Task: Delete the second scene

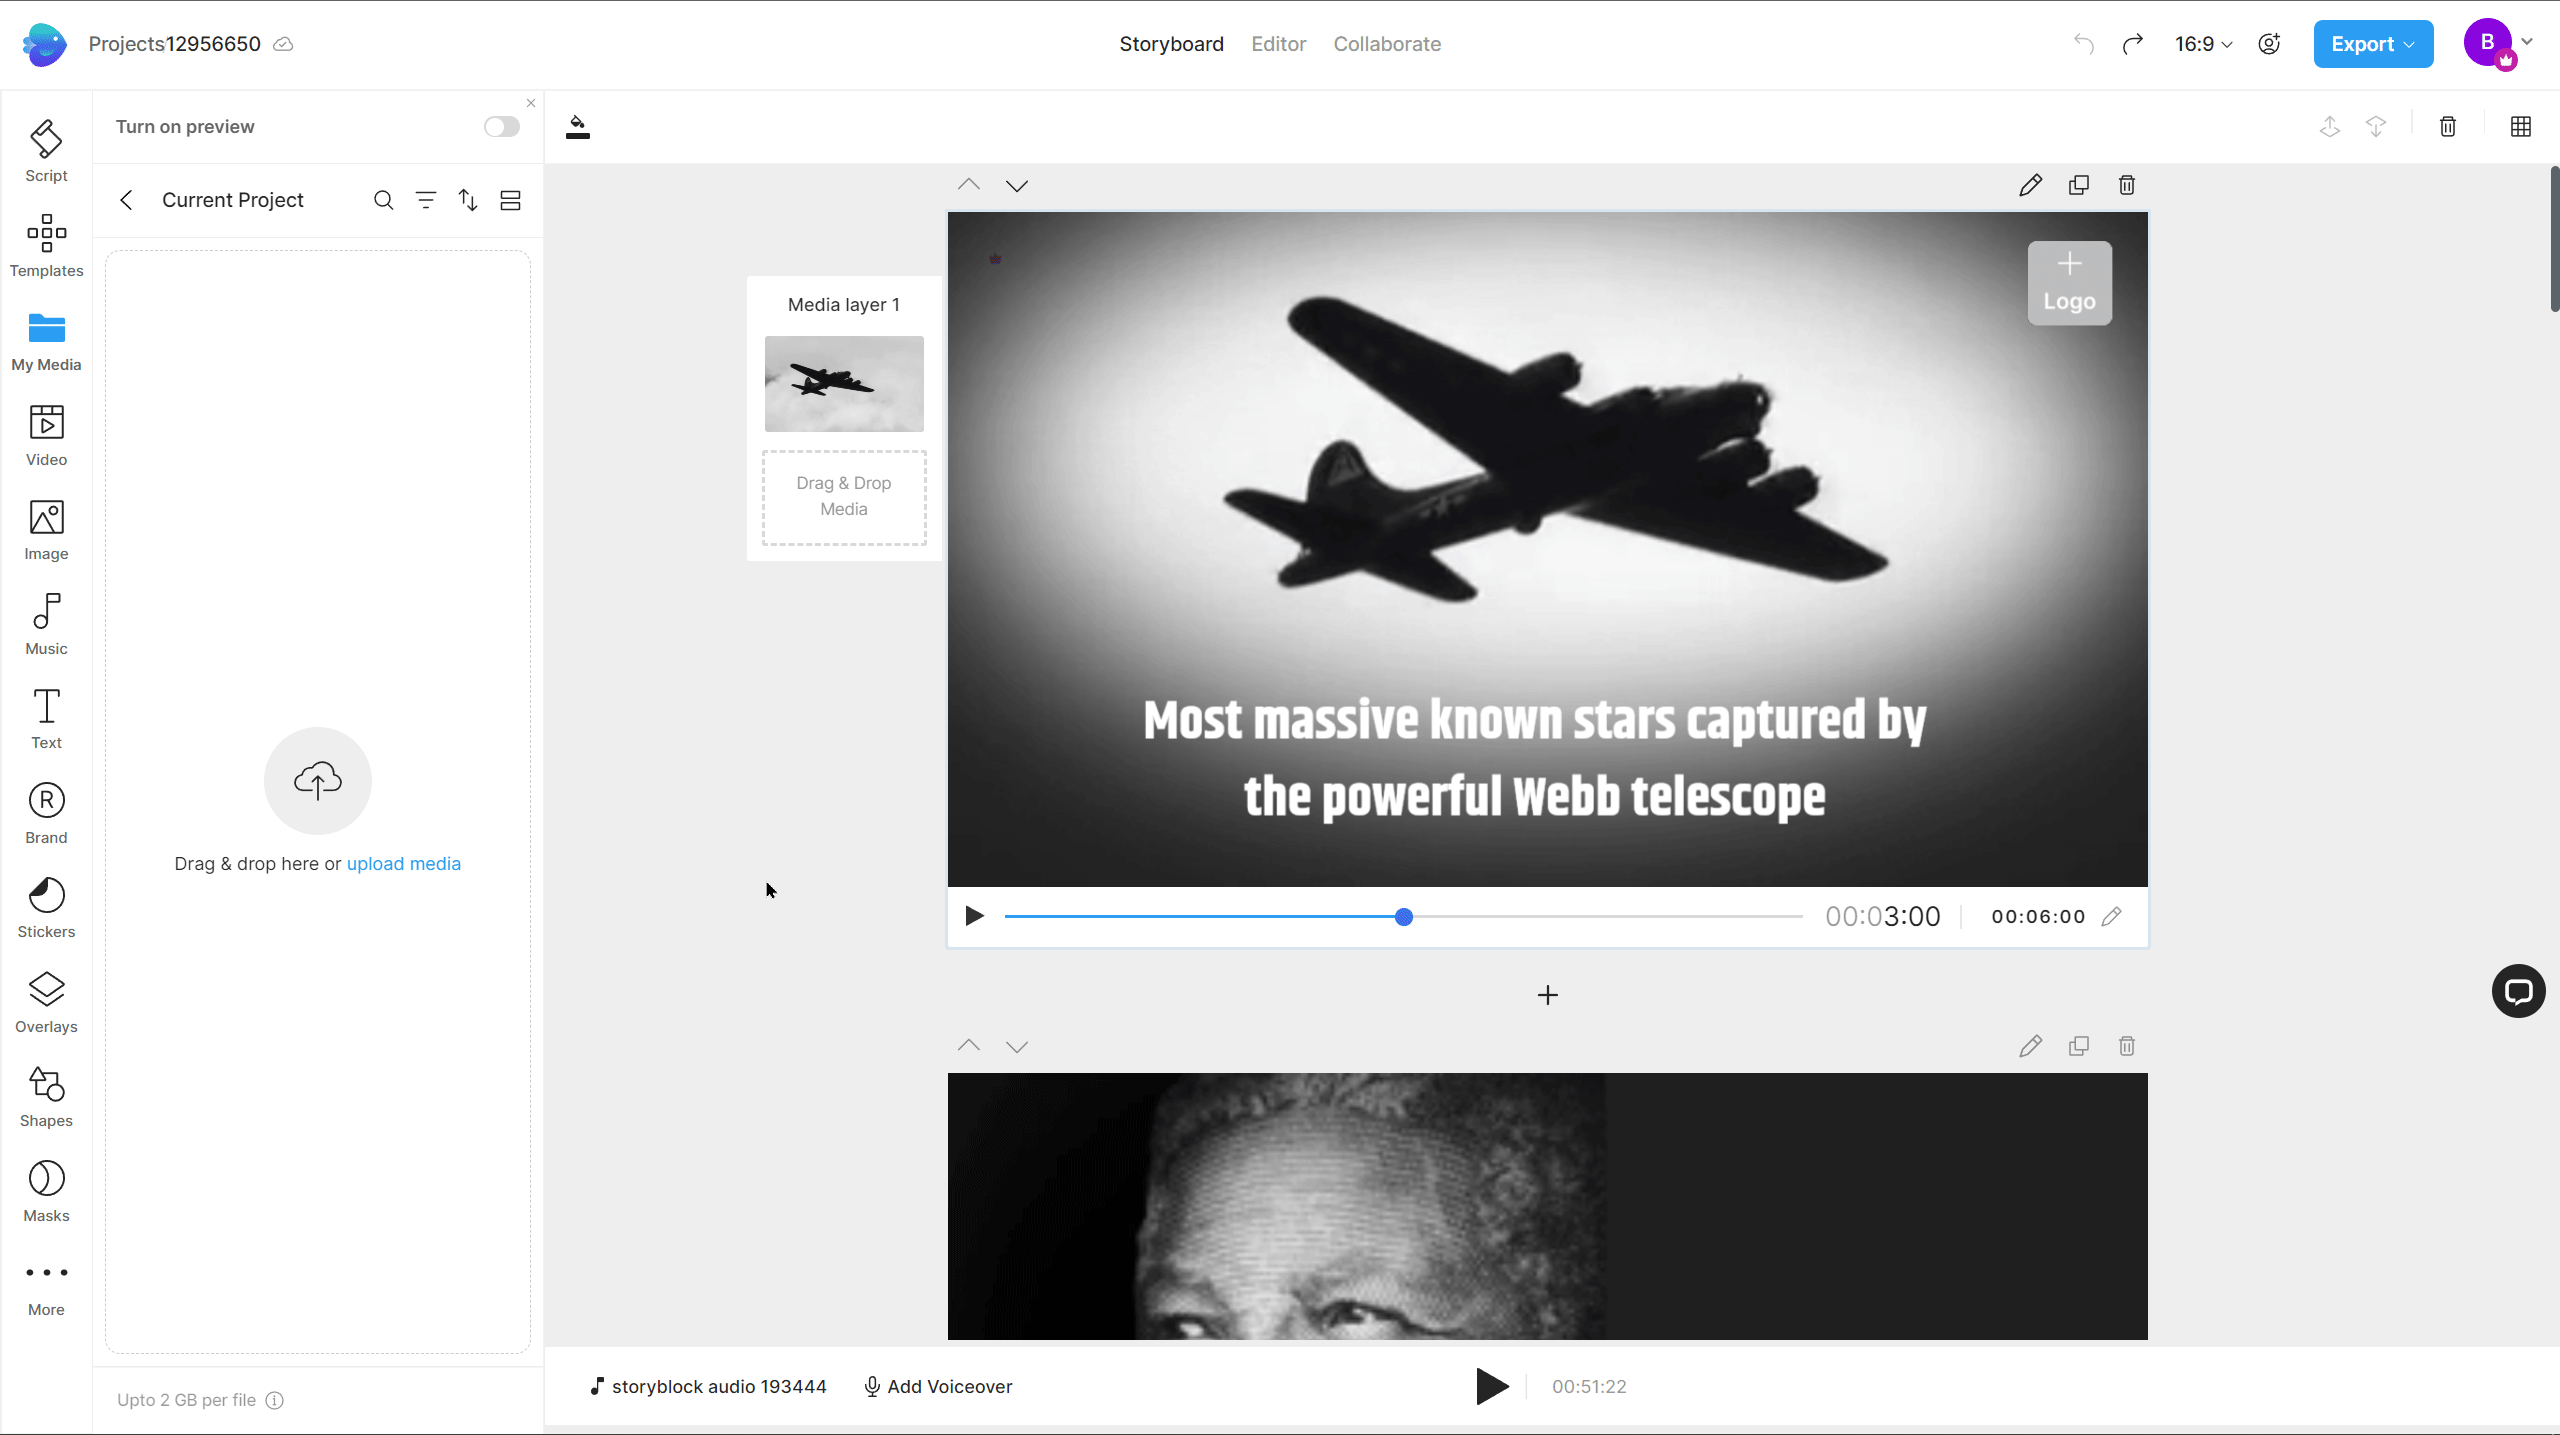Action: pos(2127,1046)
